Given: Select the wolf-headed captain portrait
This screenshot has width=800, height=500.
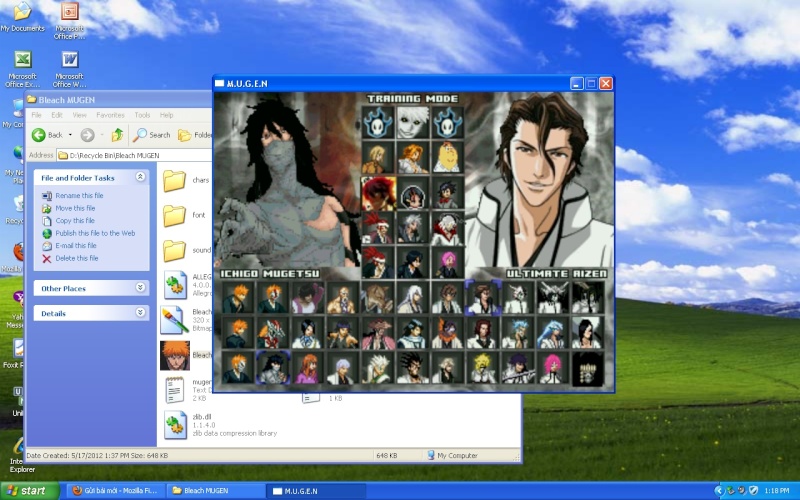Looking at the screenshot, I should 378,298.
